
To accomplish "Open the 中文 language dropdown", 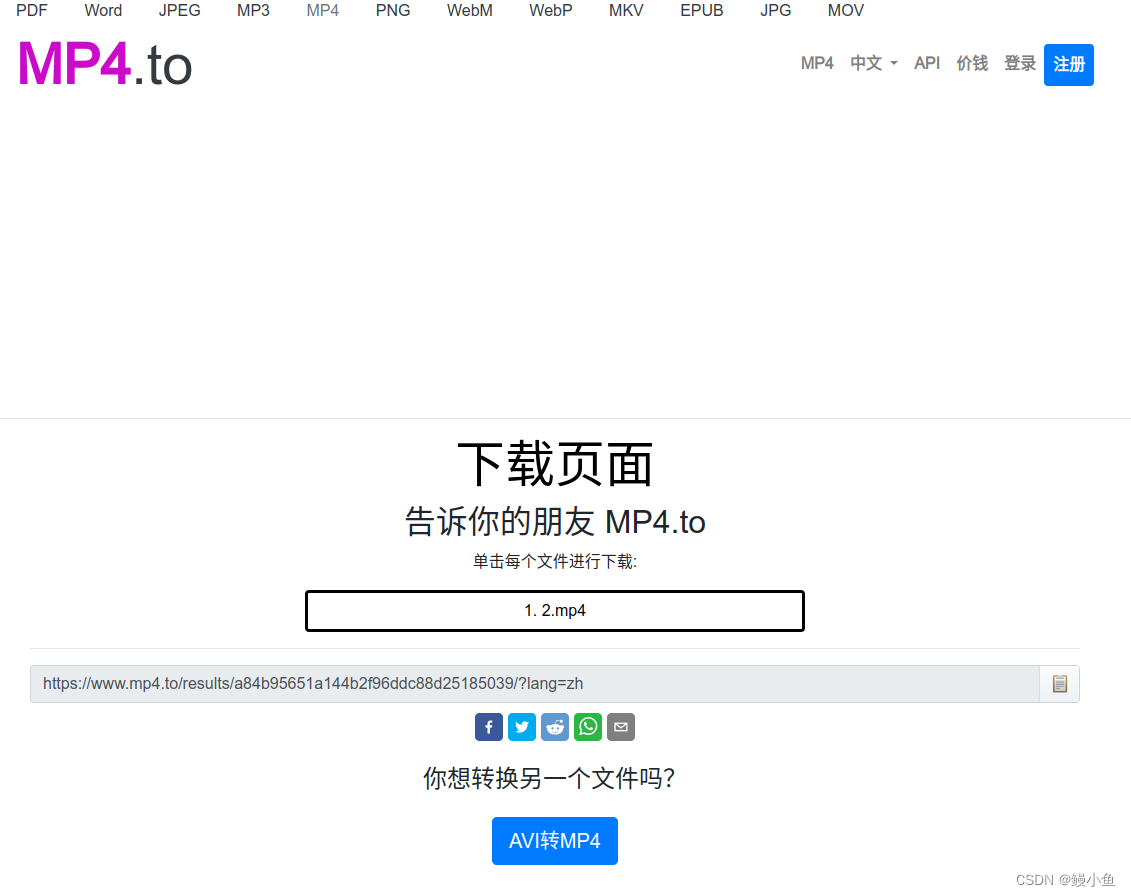I will point(873,63).
